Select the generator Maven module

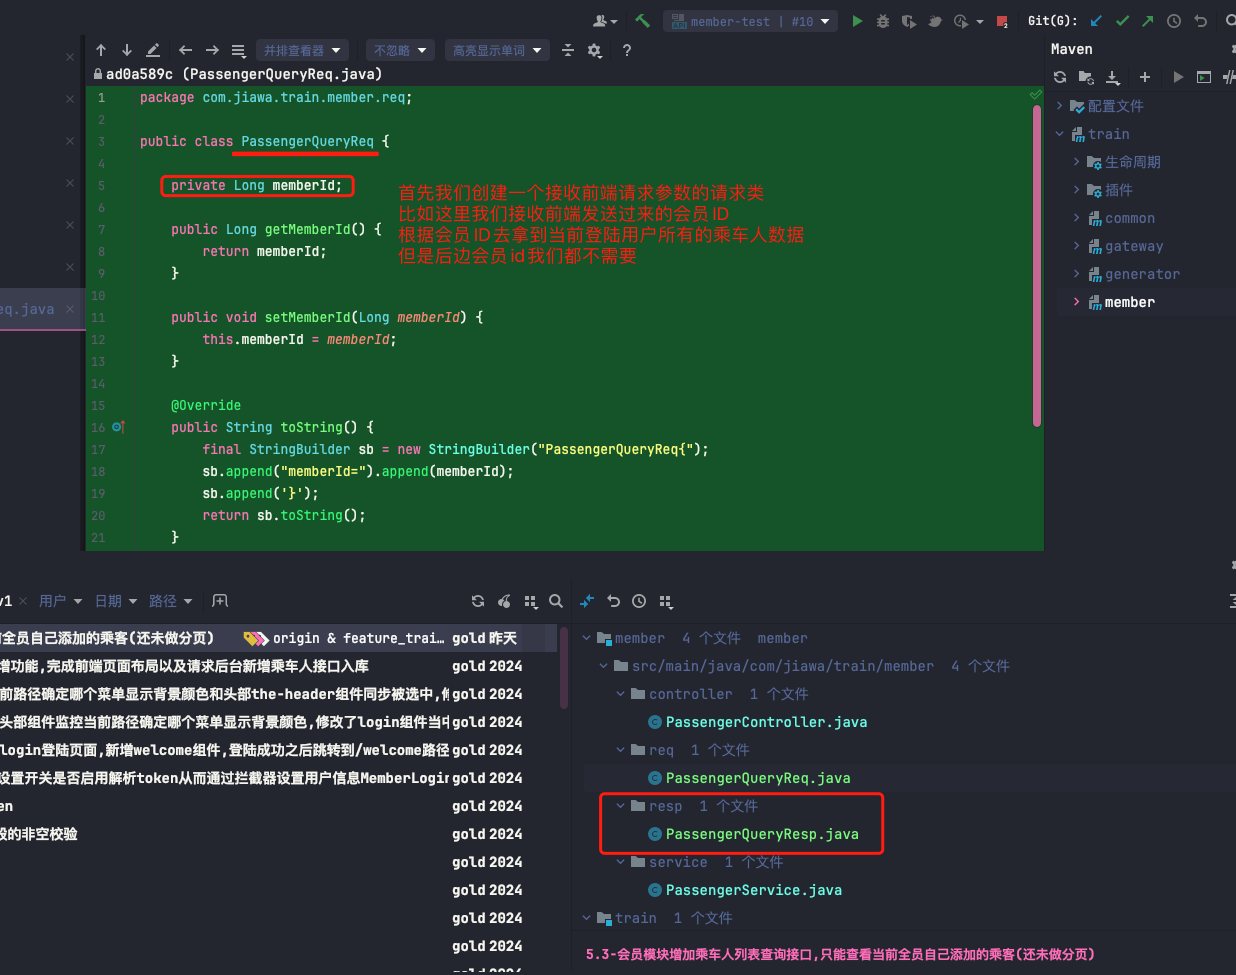point(1142,274)
